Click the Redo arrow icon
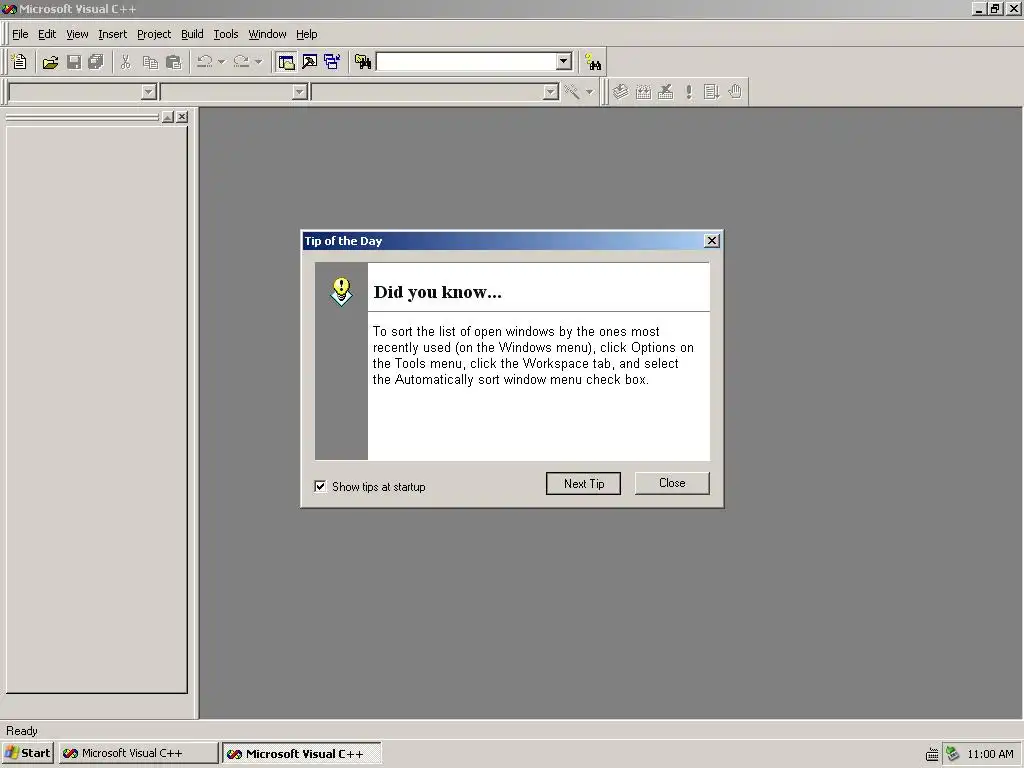1024x768 pixels. (241, 62)
